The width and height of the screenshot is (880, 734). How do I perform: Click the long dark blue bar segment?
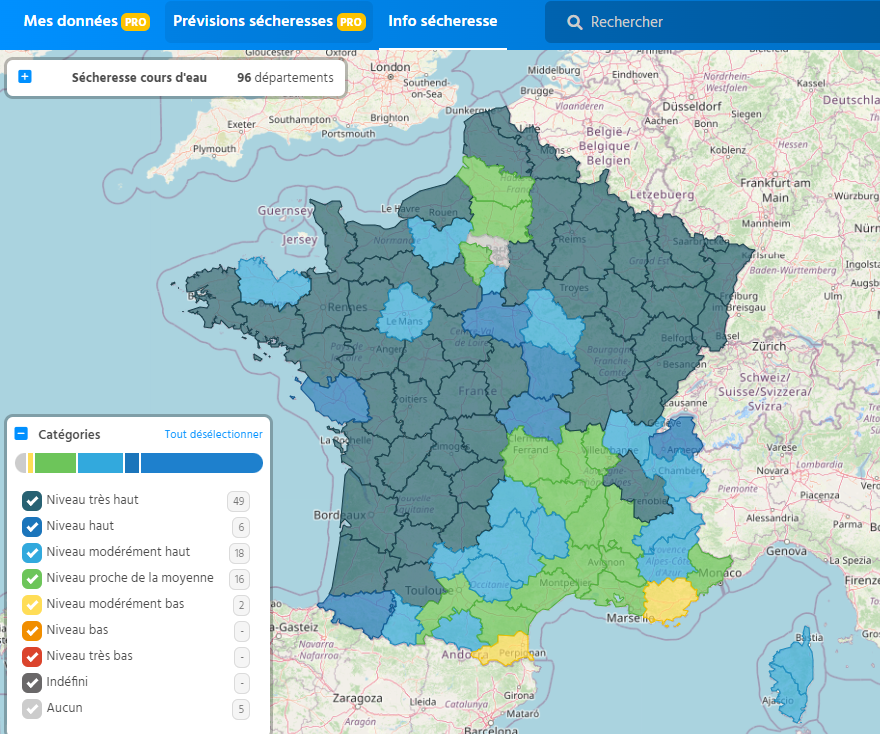point(201,463)
